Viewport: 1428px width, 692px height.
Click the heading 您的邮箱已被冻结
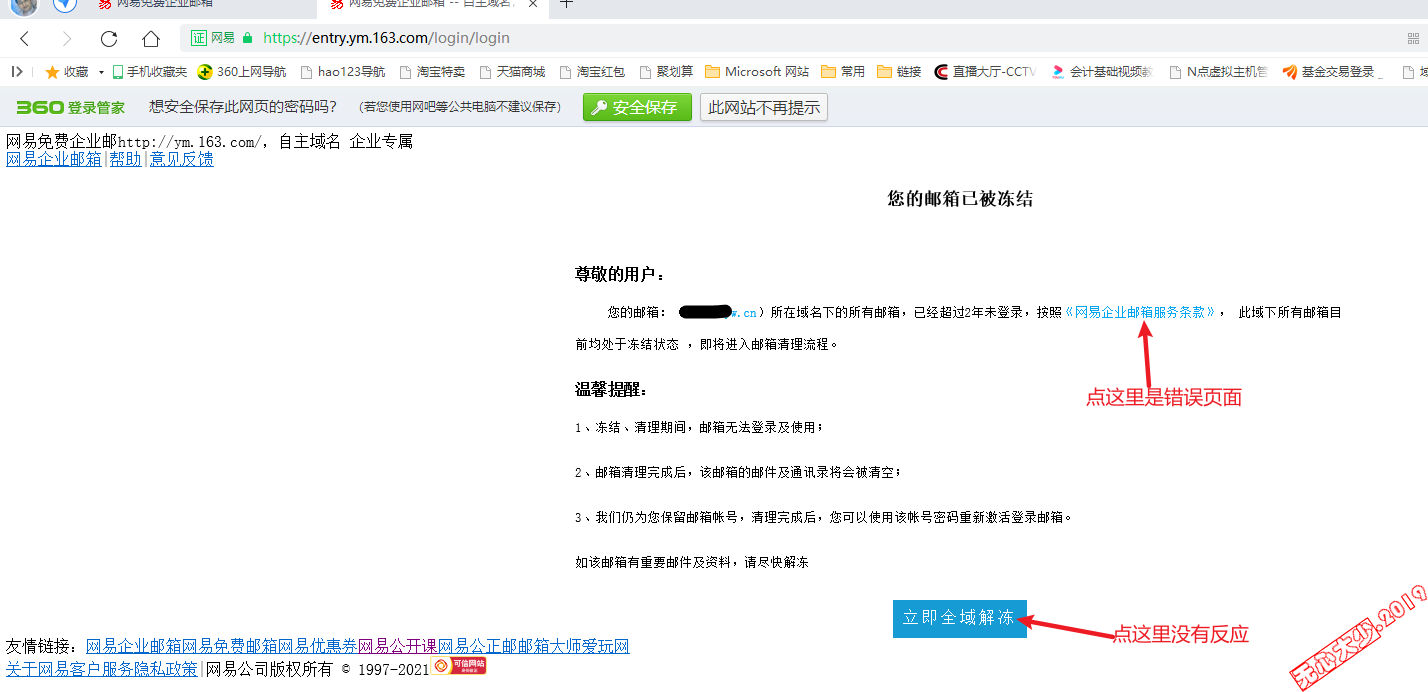960,199
